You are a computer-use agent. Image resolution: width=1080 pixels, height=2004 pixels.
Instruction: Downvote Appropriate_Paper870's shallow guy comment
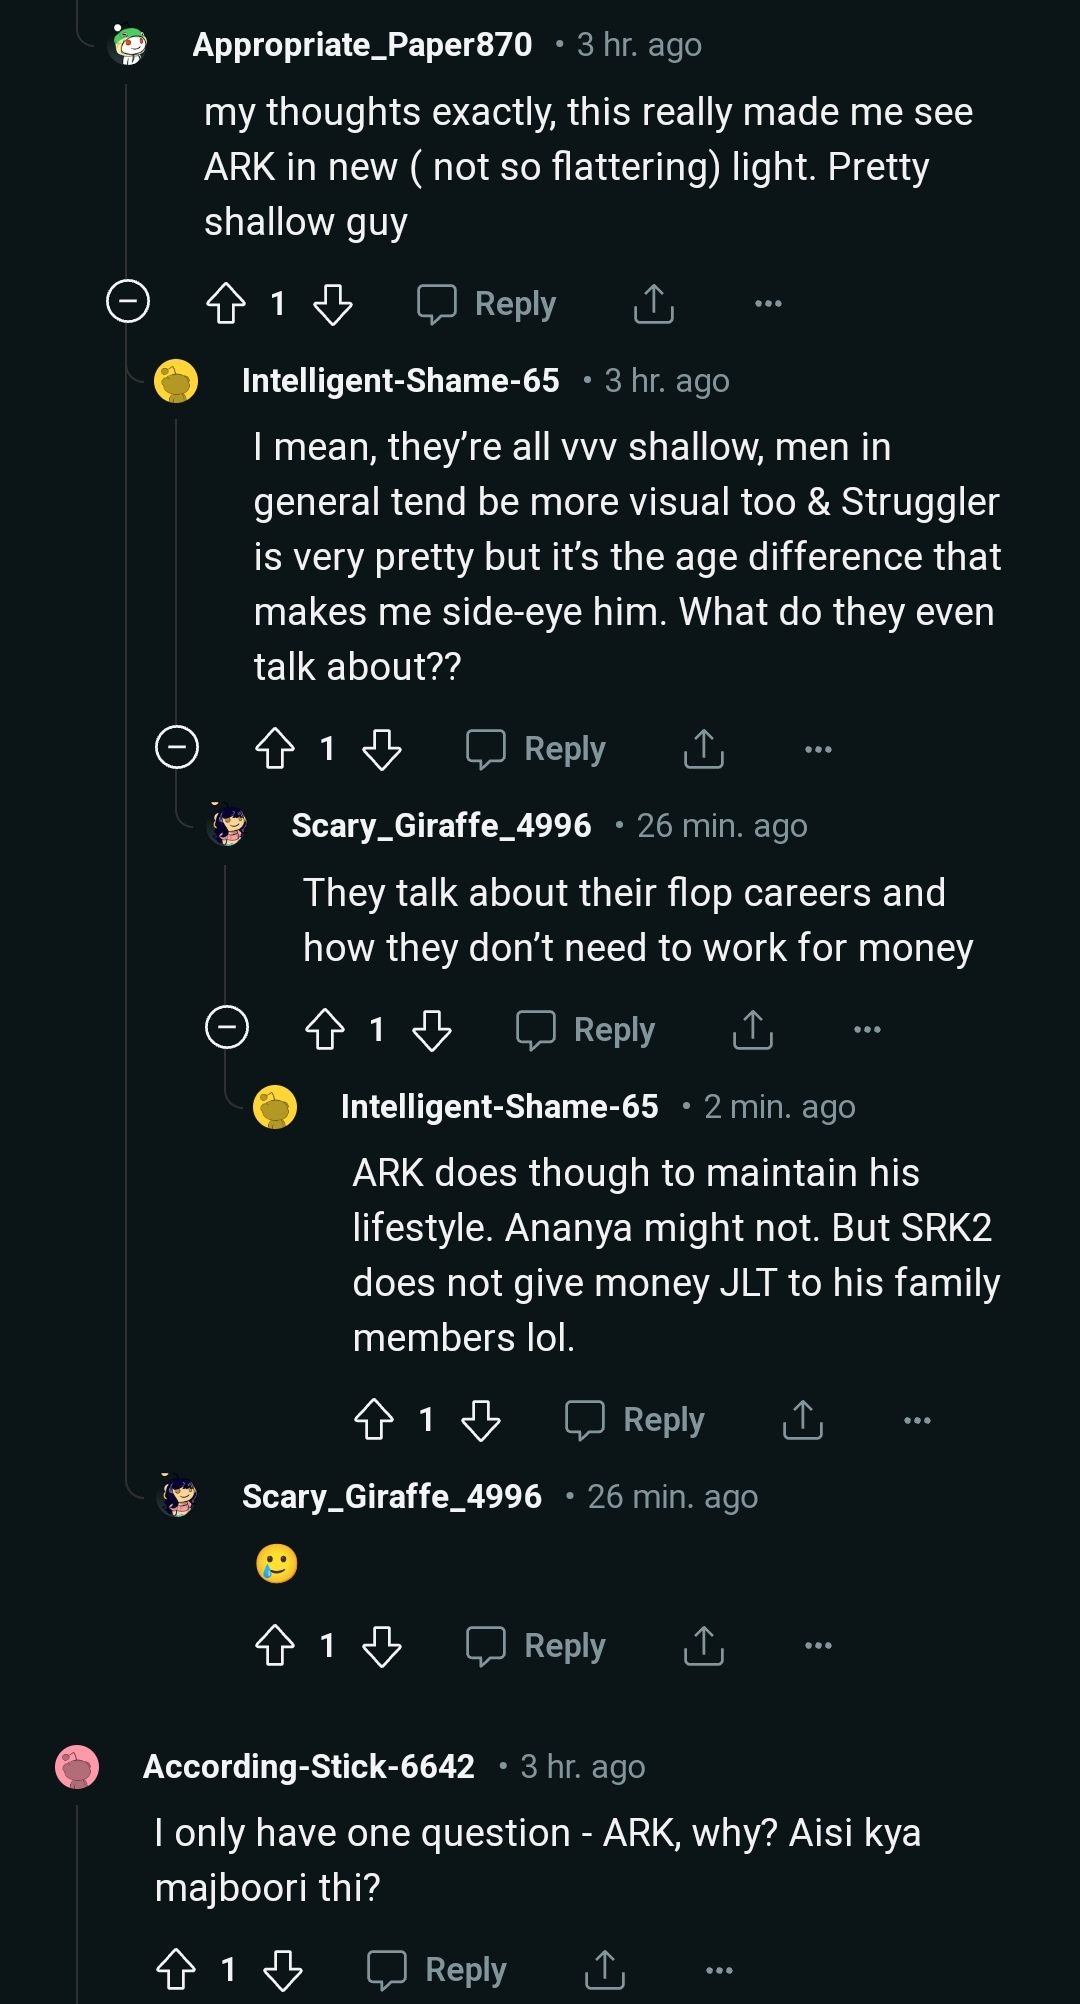(333, 303)
